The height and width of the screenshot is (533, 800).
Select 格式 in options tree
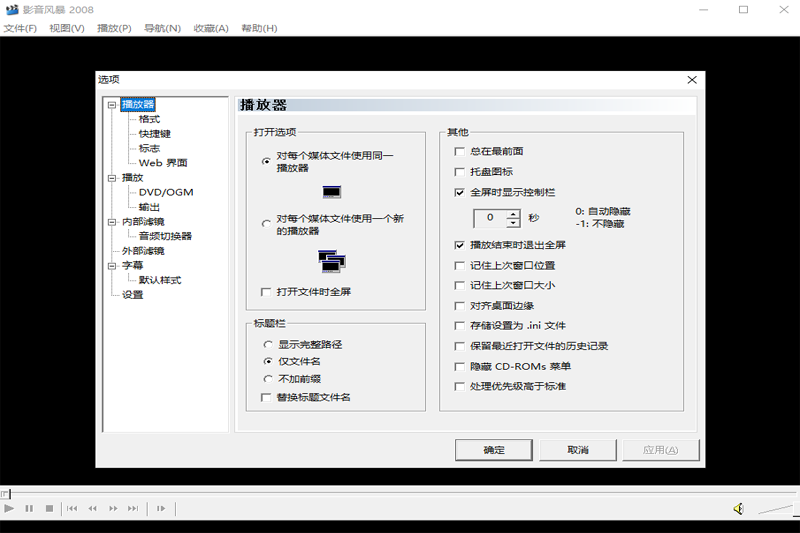tap(149, 119)
